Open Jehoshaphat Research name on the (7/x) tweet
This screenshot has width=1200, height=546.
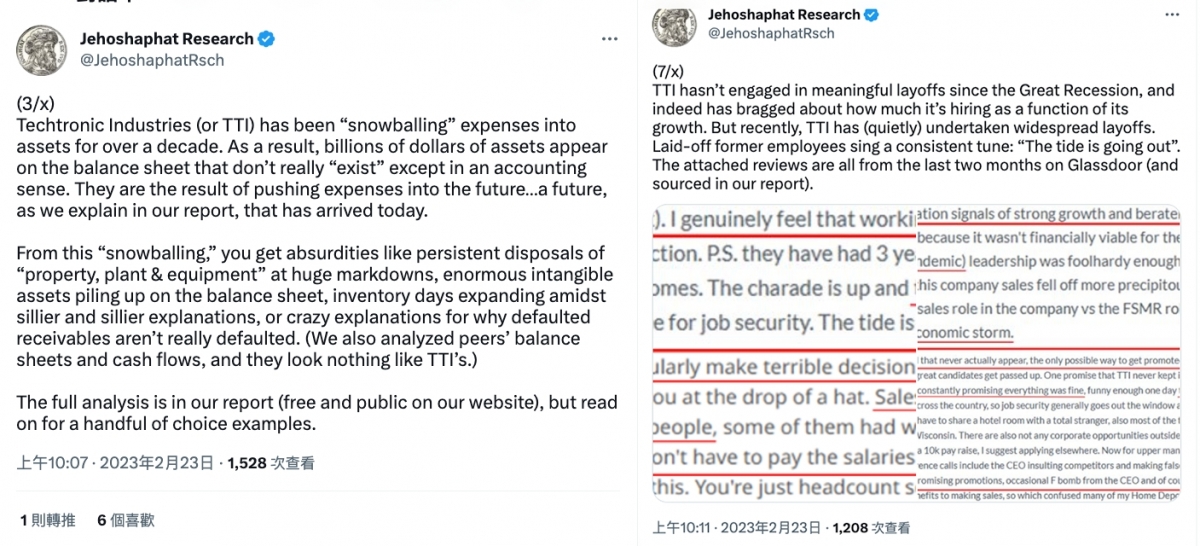point(783,15)
